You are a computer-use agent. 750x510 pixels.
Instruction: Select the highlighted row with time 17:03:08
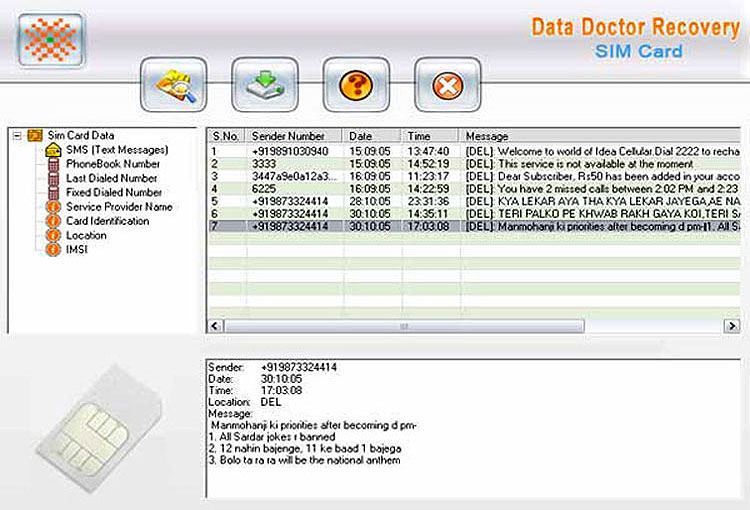click(x=474, y=226)
